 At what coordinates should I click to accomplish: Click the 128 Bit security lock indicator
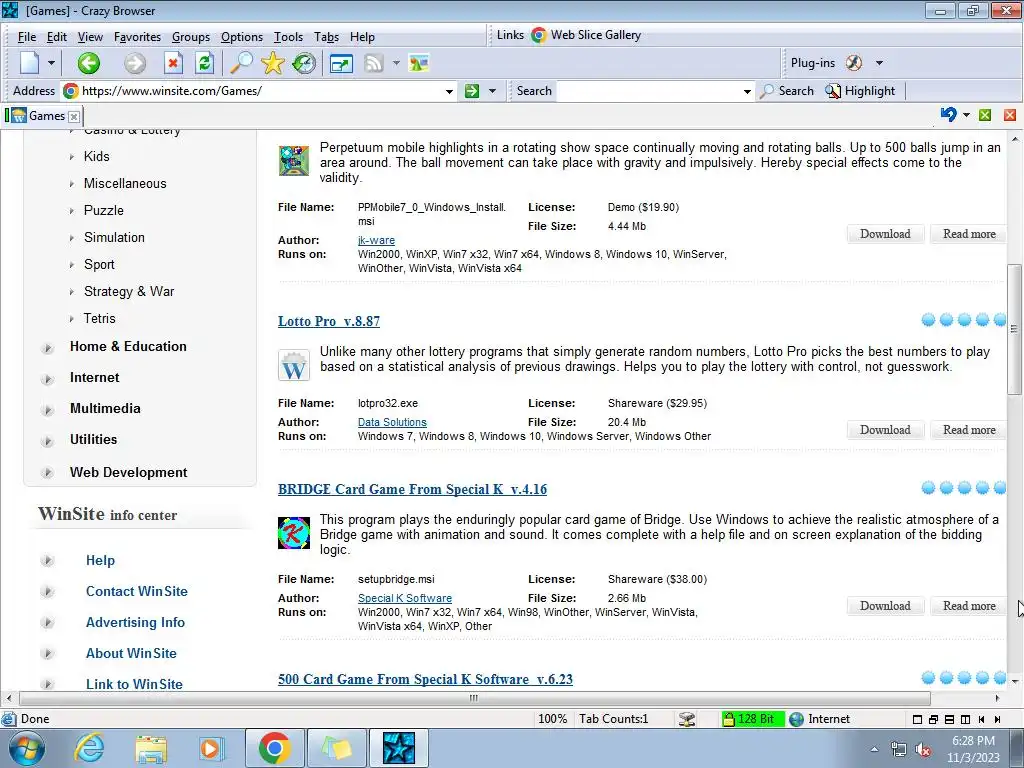[752, 719]
